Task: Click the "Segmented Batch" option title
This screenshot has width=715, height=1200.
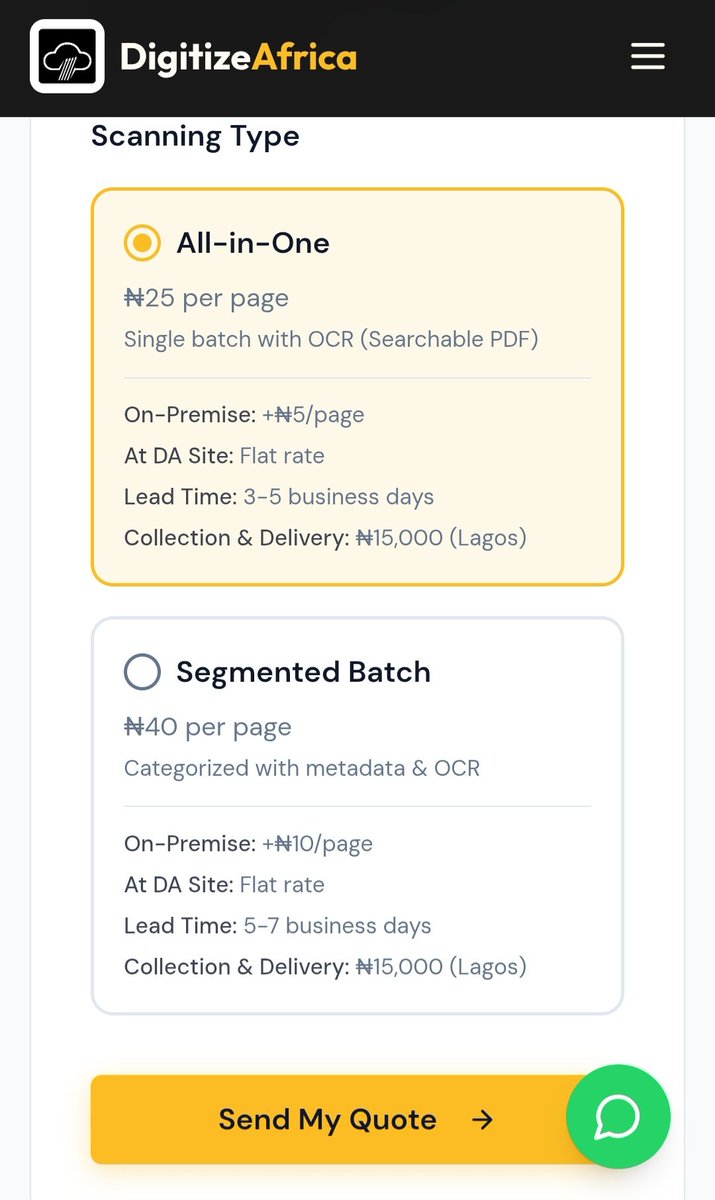Action: [303, 672]
